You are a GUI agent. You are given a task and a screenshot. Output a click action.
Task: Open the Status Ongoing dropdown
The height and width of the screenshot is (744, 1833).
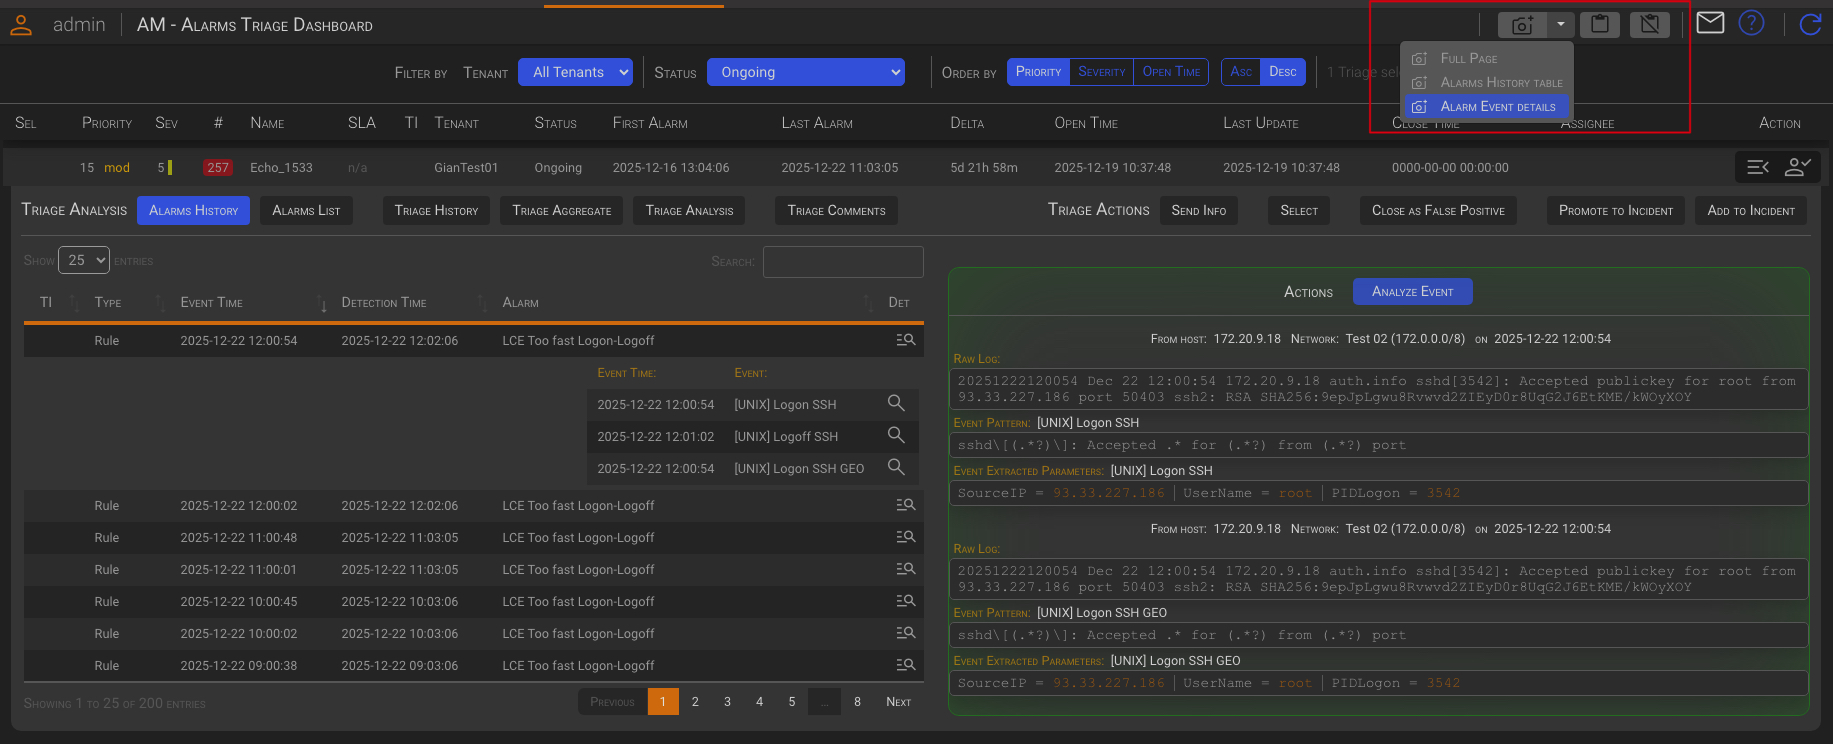805,72
